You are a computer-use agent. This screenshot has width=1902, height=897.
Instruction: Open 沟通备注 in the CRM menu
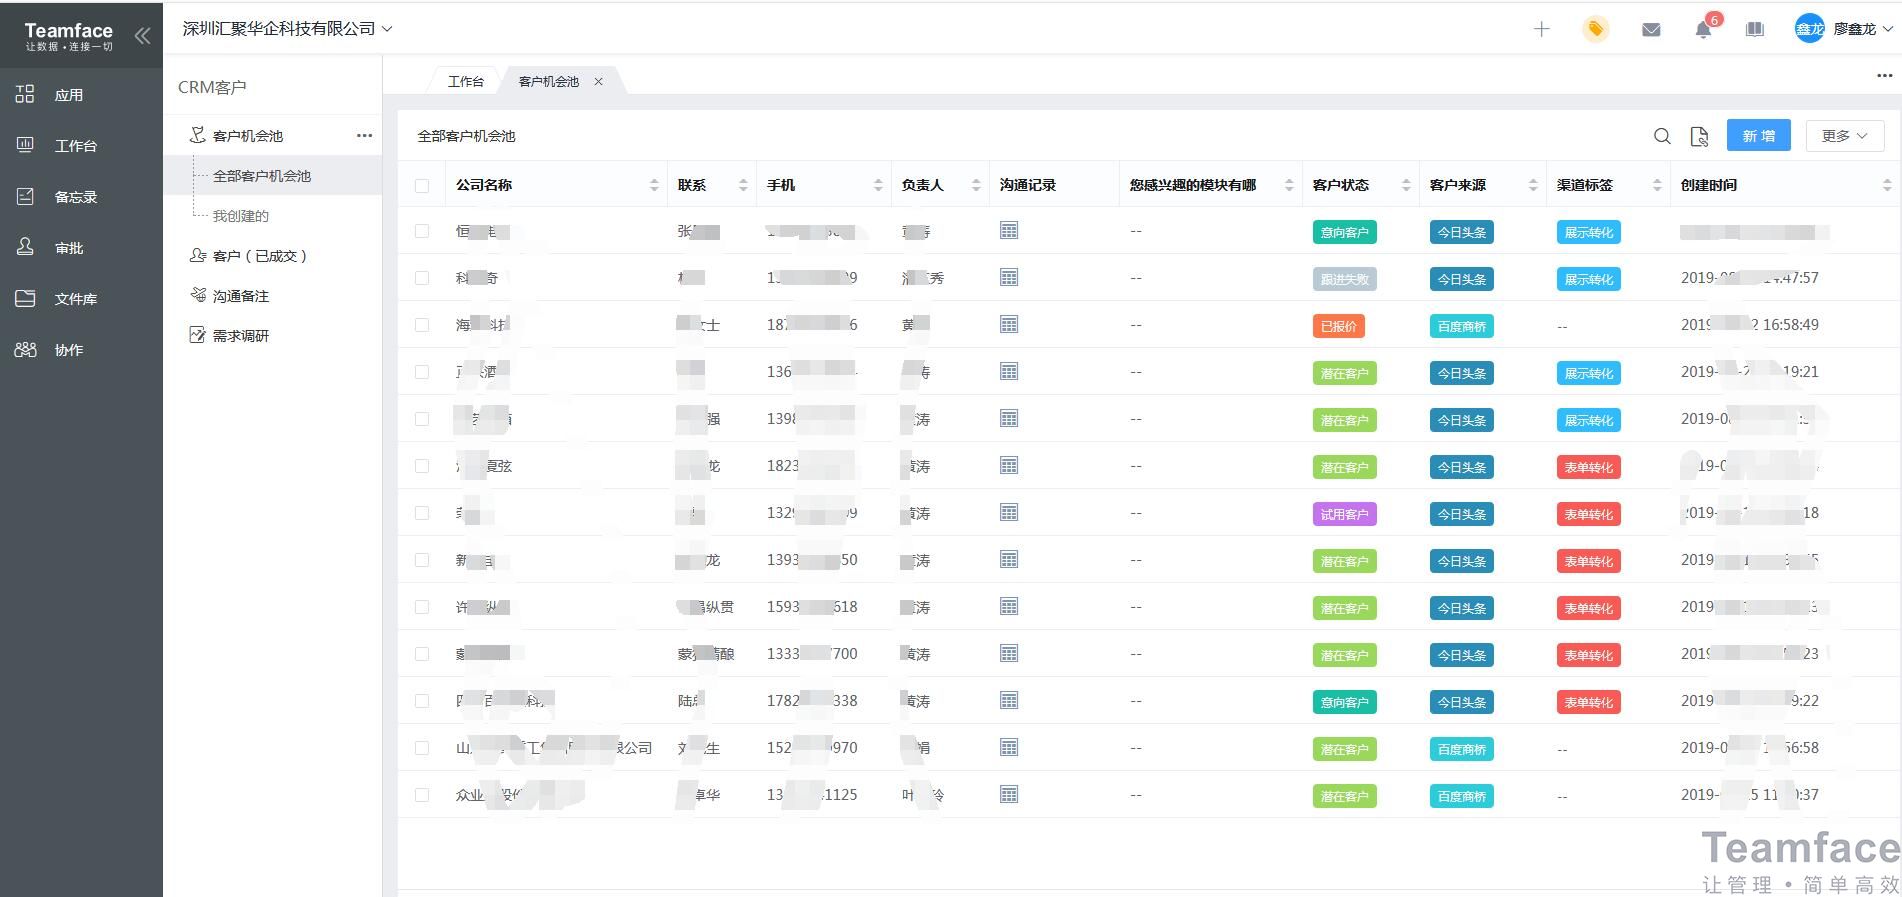(241, 296)
